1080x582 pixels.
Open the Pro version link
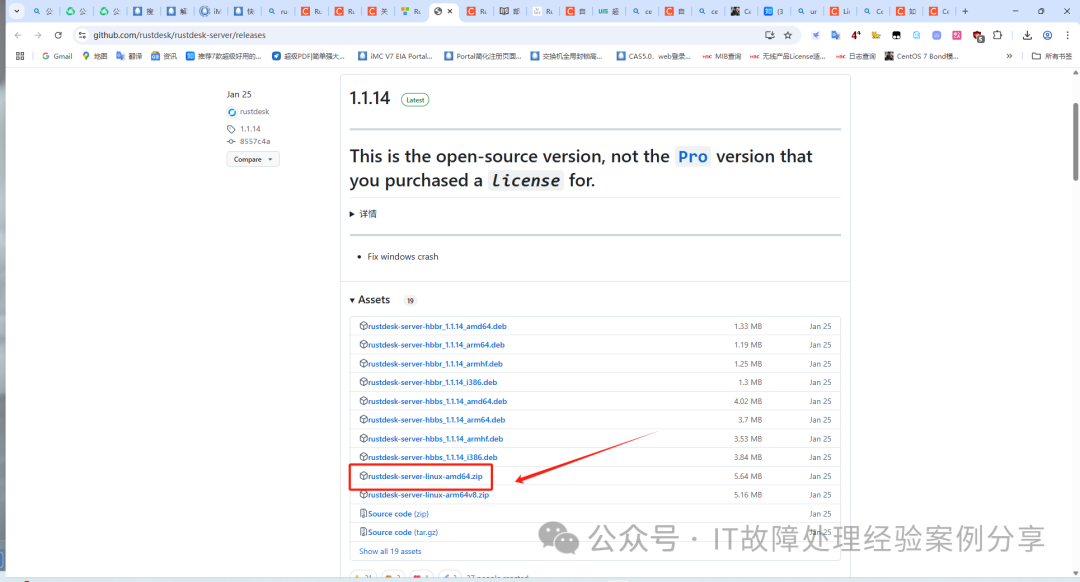692,157
